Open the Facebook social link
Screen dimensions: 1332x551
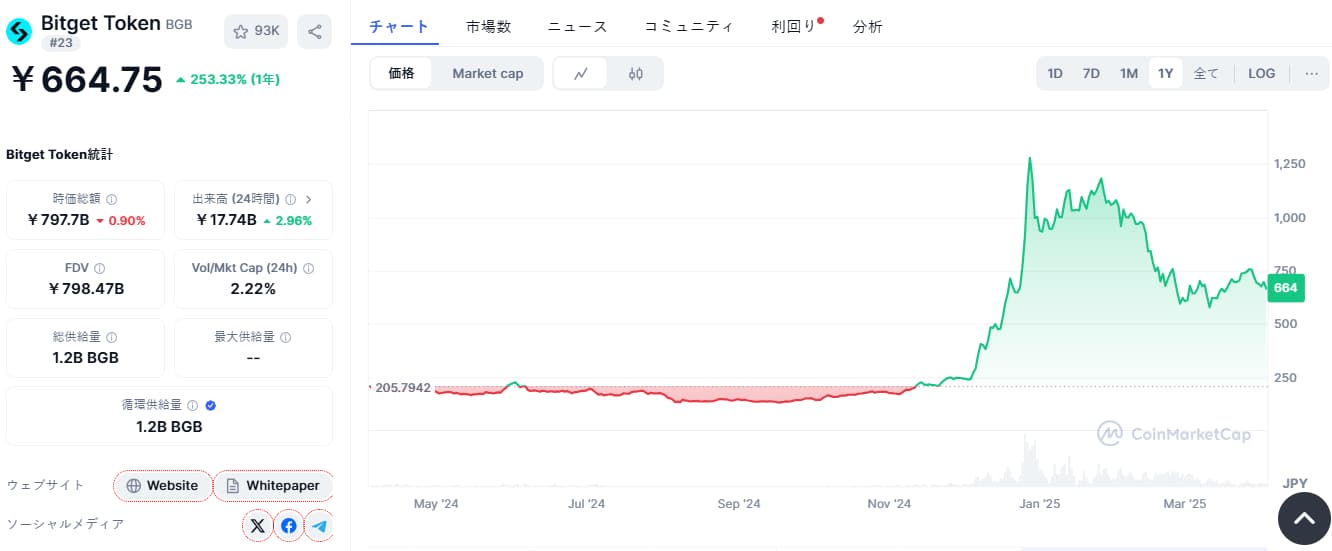[x=288, y=525]
